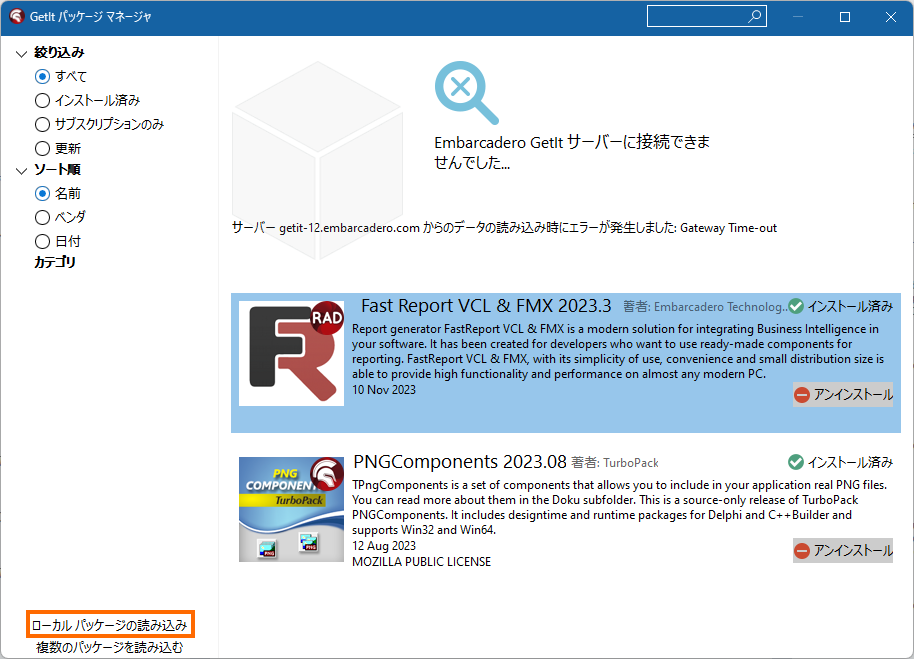The image size is (914, 659).
Task: Click the green installed checkmark on Fast Report
Action: [x=795, y=306]
